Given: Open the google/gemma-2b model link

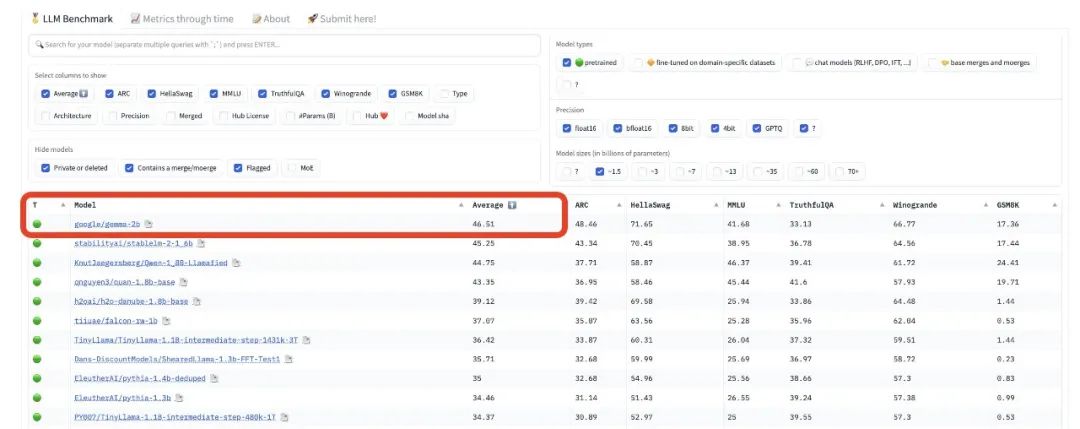Looking at the screenshot, I should click(x=107, y=224).
